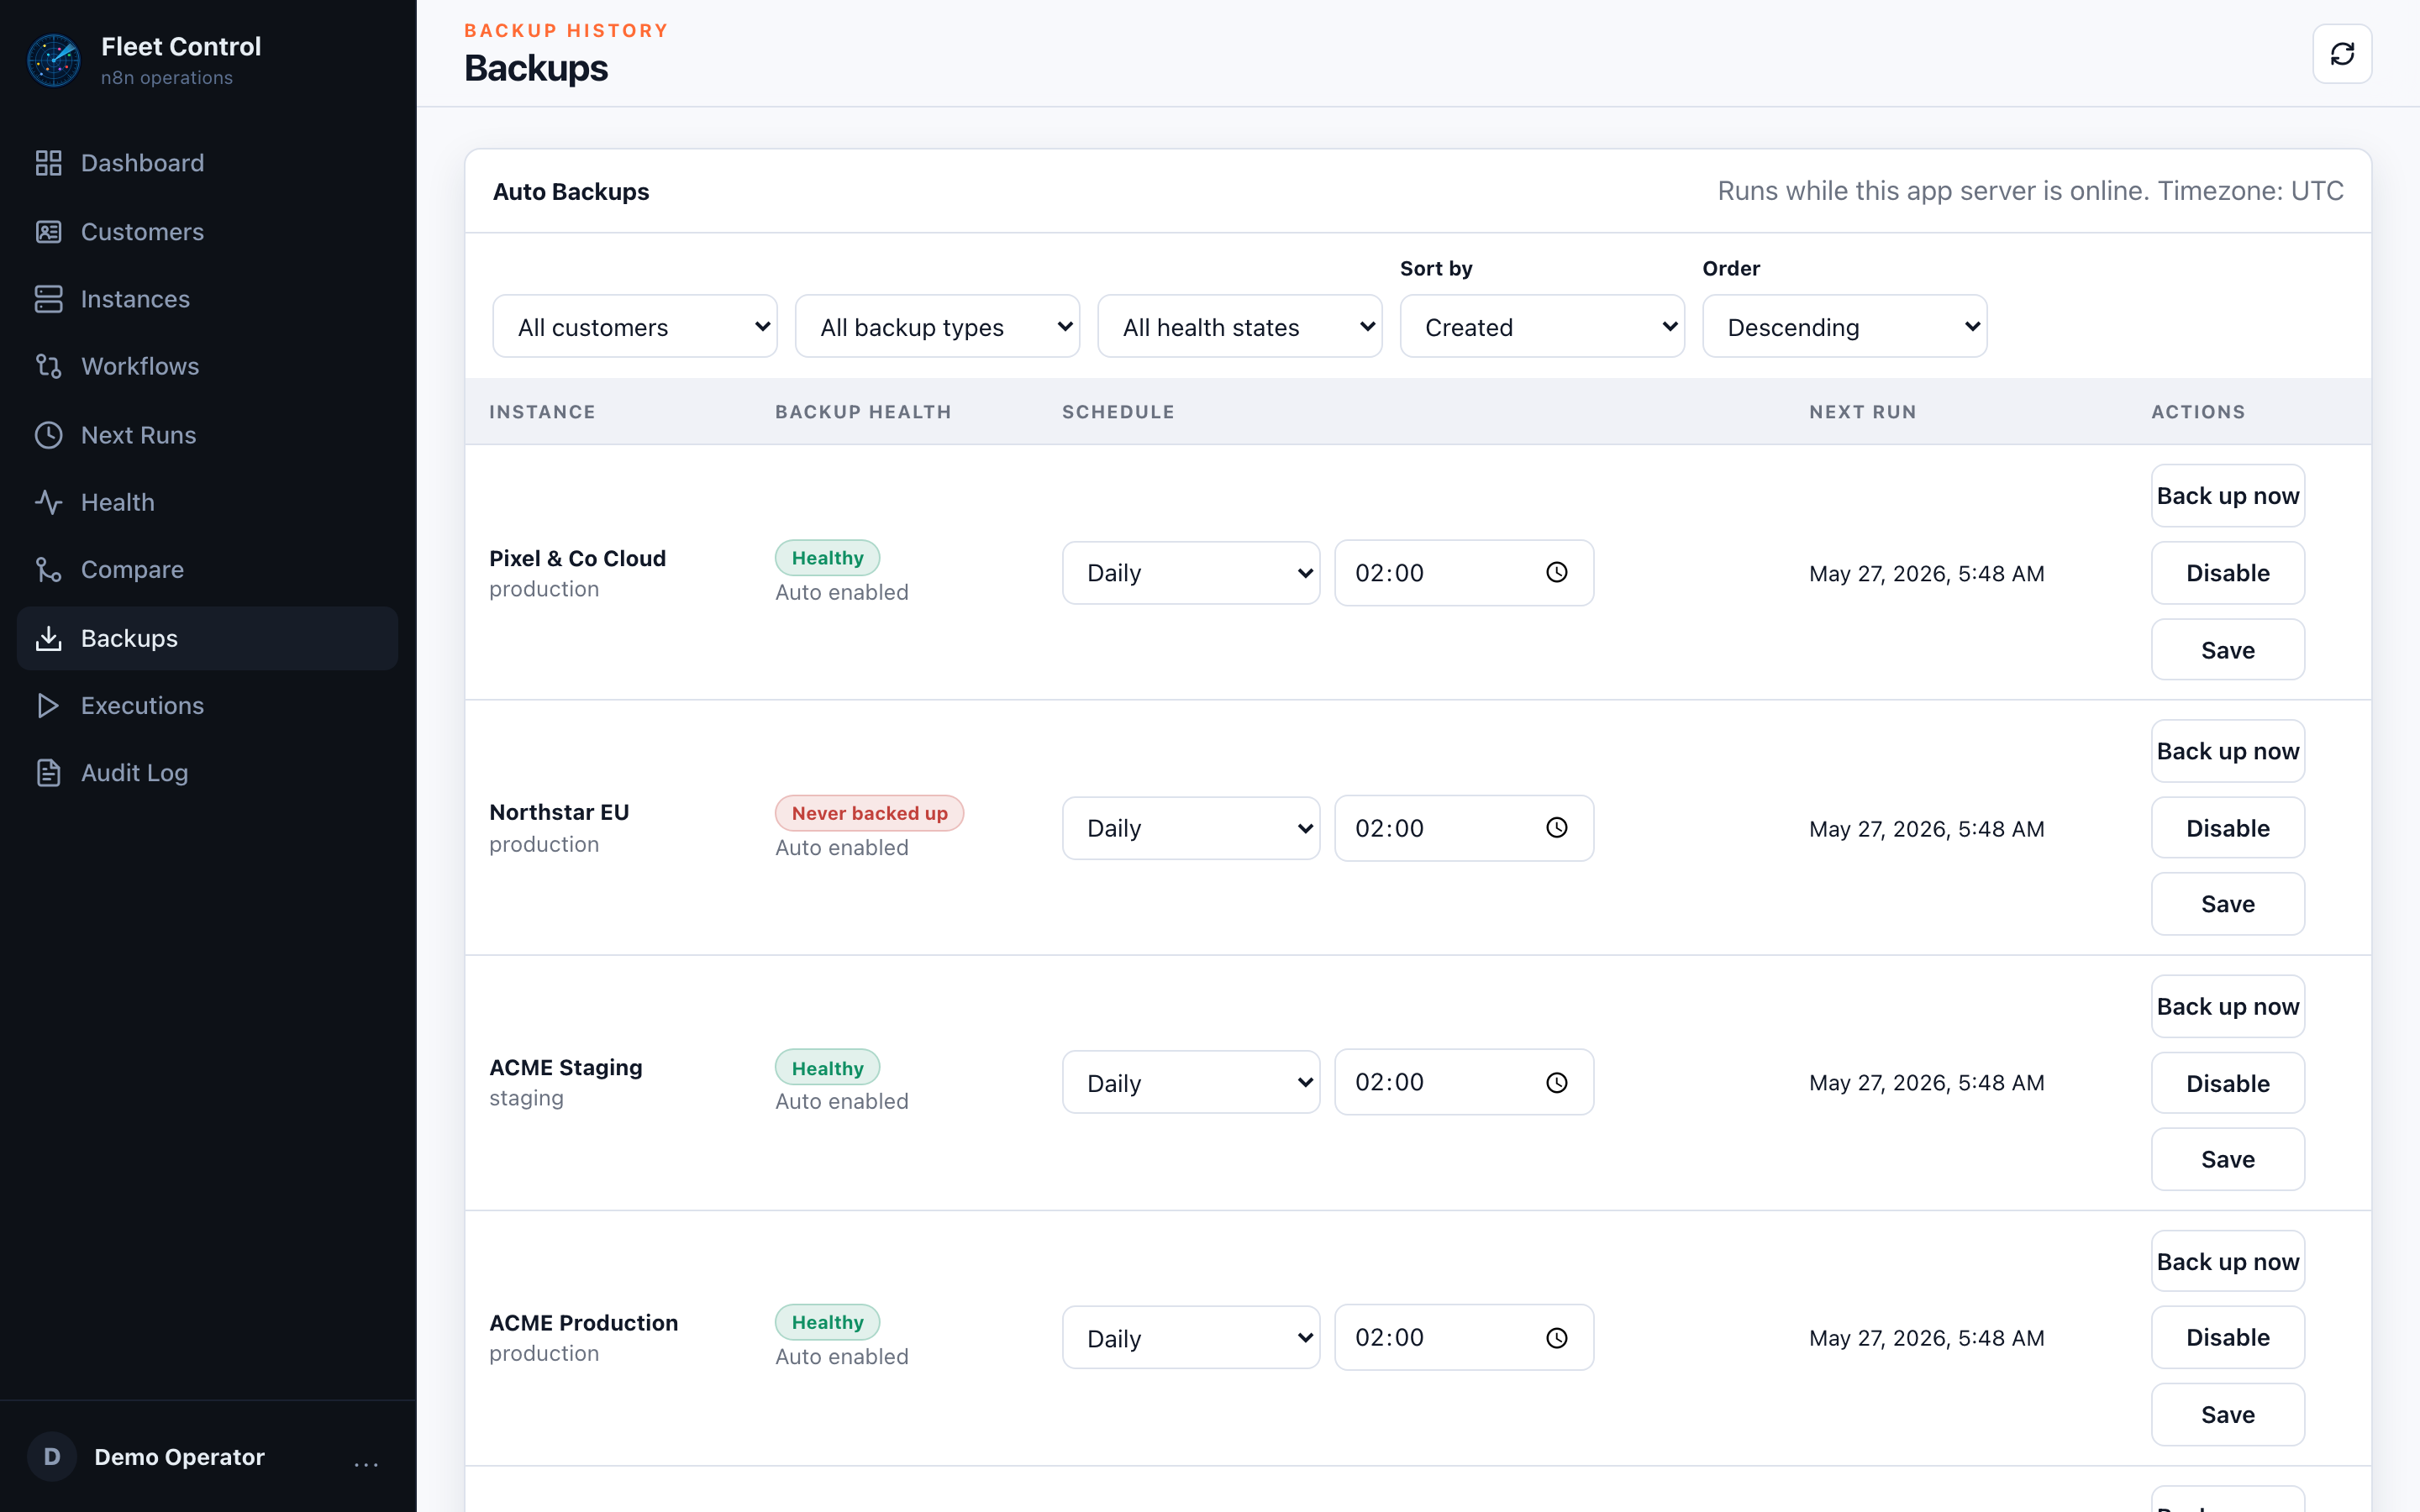Click the Healthy badge for ACME Staging
Viewport: 2420px width, 1512px height.
827,1068
